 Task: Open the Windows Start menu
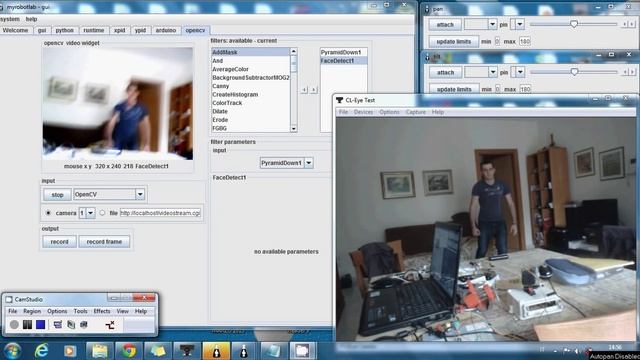pyautogui.click(x=12, y=351)
